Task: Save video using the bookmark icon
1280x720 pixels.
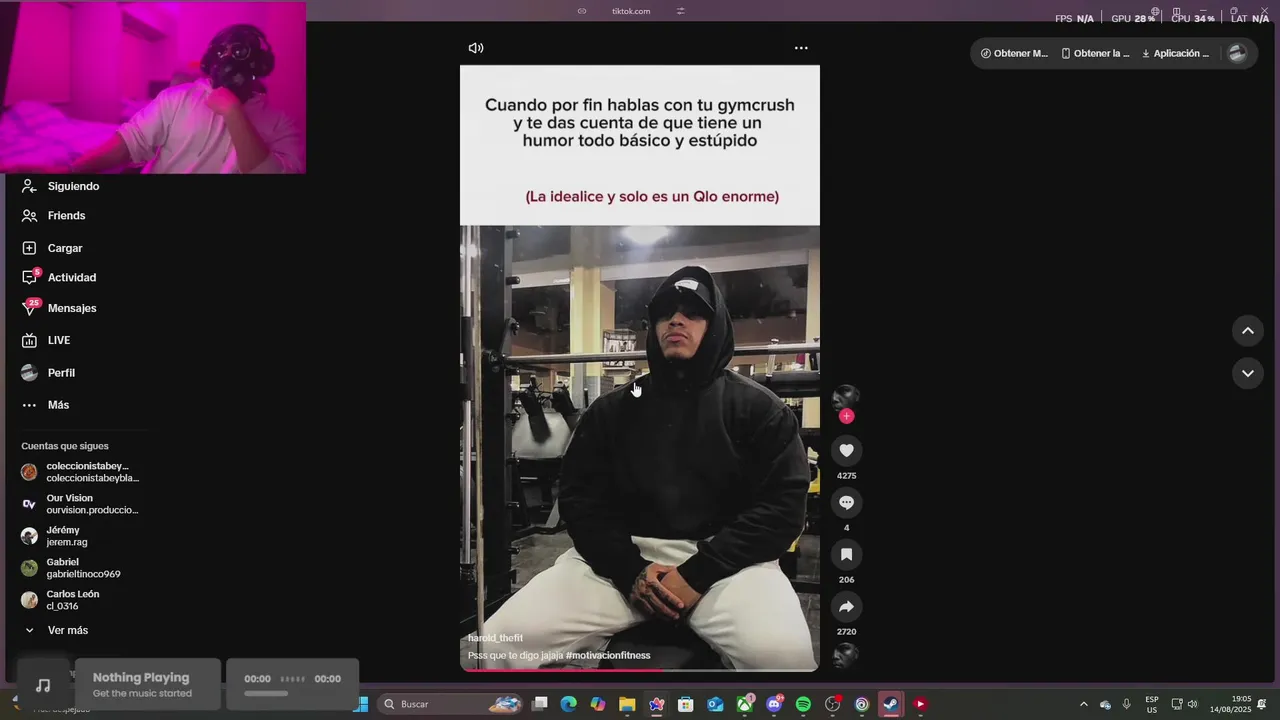Action: click(x=846, y=555)
